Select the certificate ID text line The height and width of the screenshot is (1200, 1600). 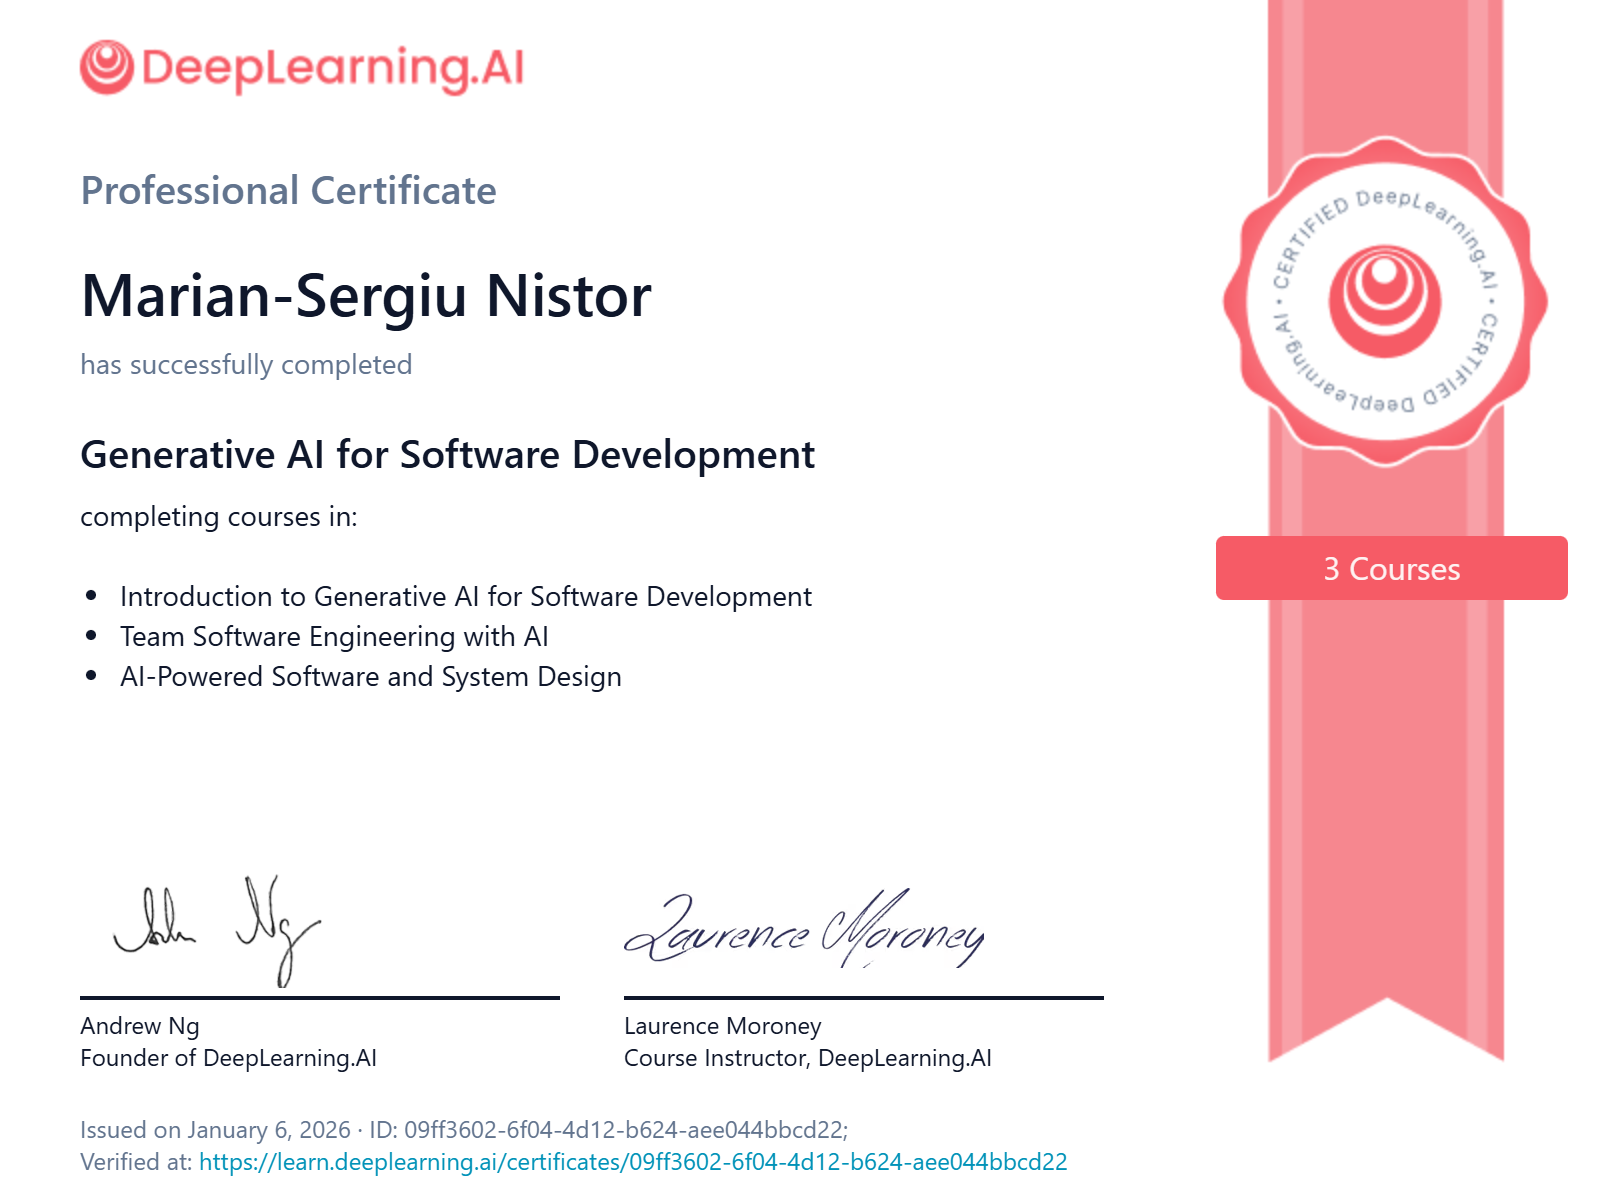(x=465, y=1130)
